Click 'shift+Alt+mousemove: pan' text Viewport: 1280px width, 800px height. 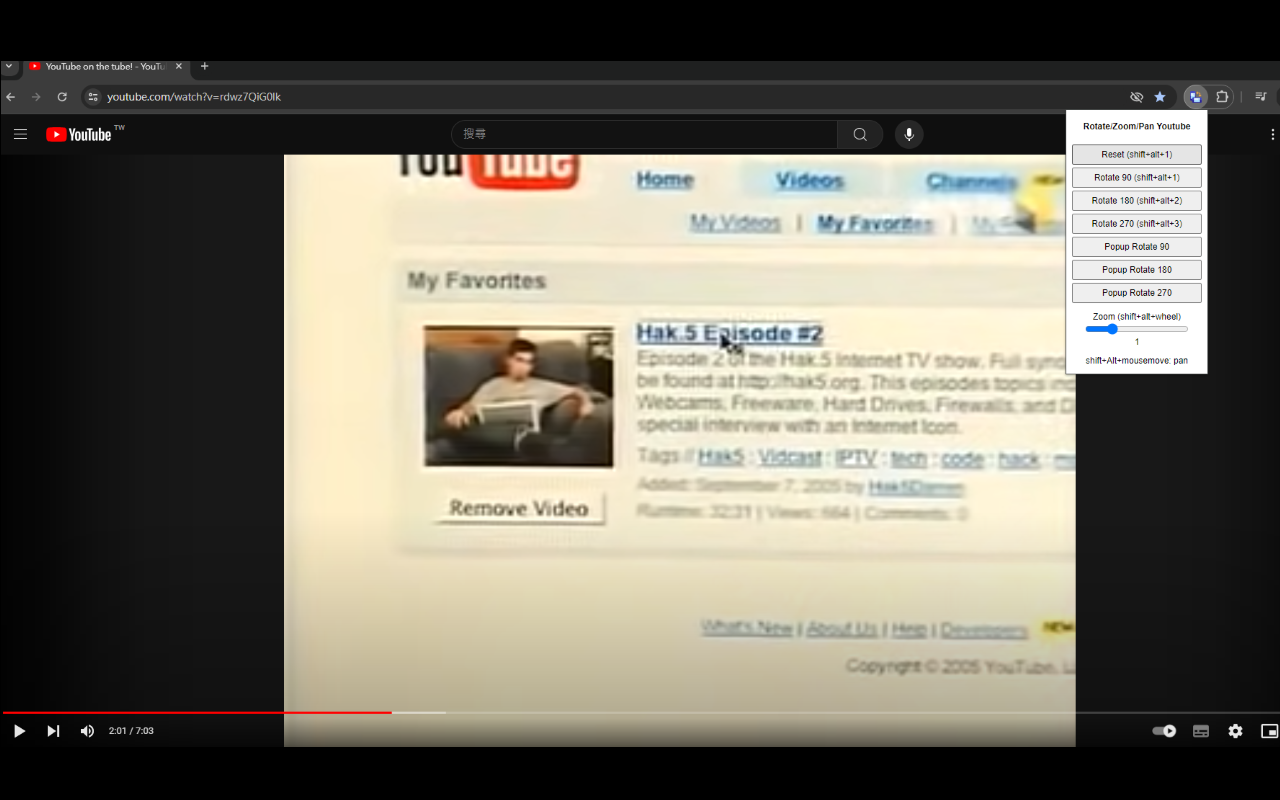(x=1137, y=360)
